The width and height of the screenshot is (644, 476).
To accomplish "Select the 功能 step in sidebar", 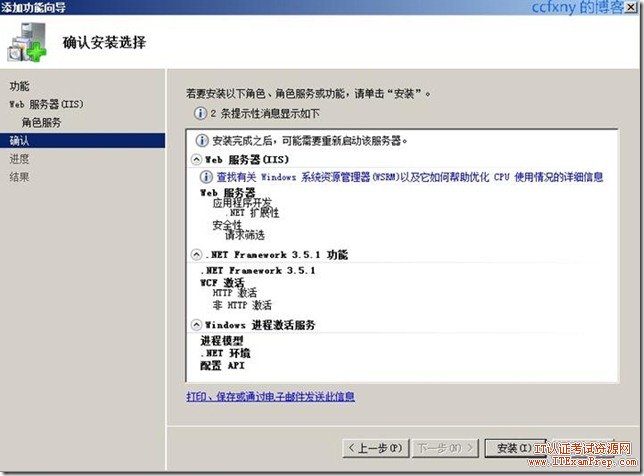I will pyautogui.click(x=20, y=86).
